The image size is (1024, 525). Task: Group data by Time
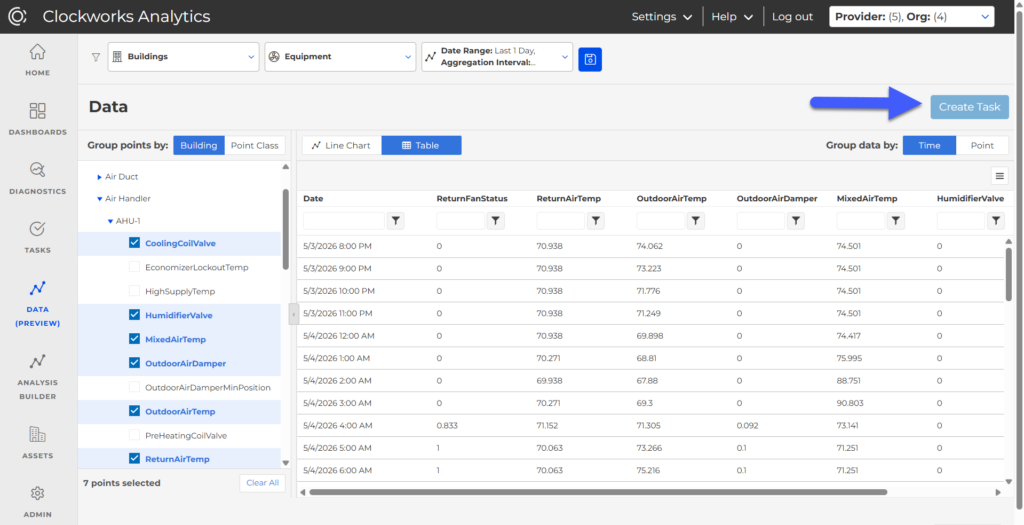(x=929, y=146)
